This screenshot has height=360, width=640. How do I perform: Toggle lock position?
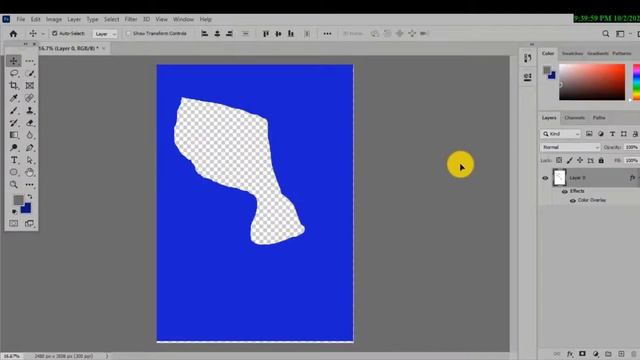(580, 160)
